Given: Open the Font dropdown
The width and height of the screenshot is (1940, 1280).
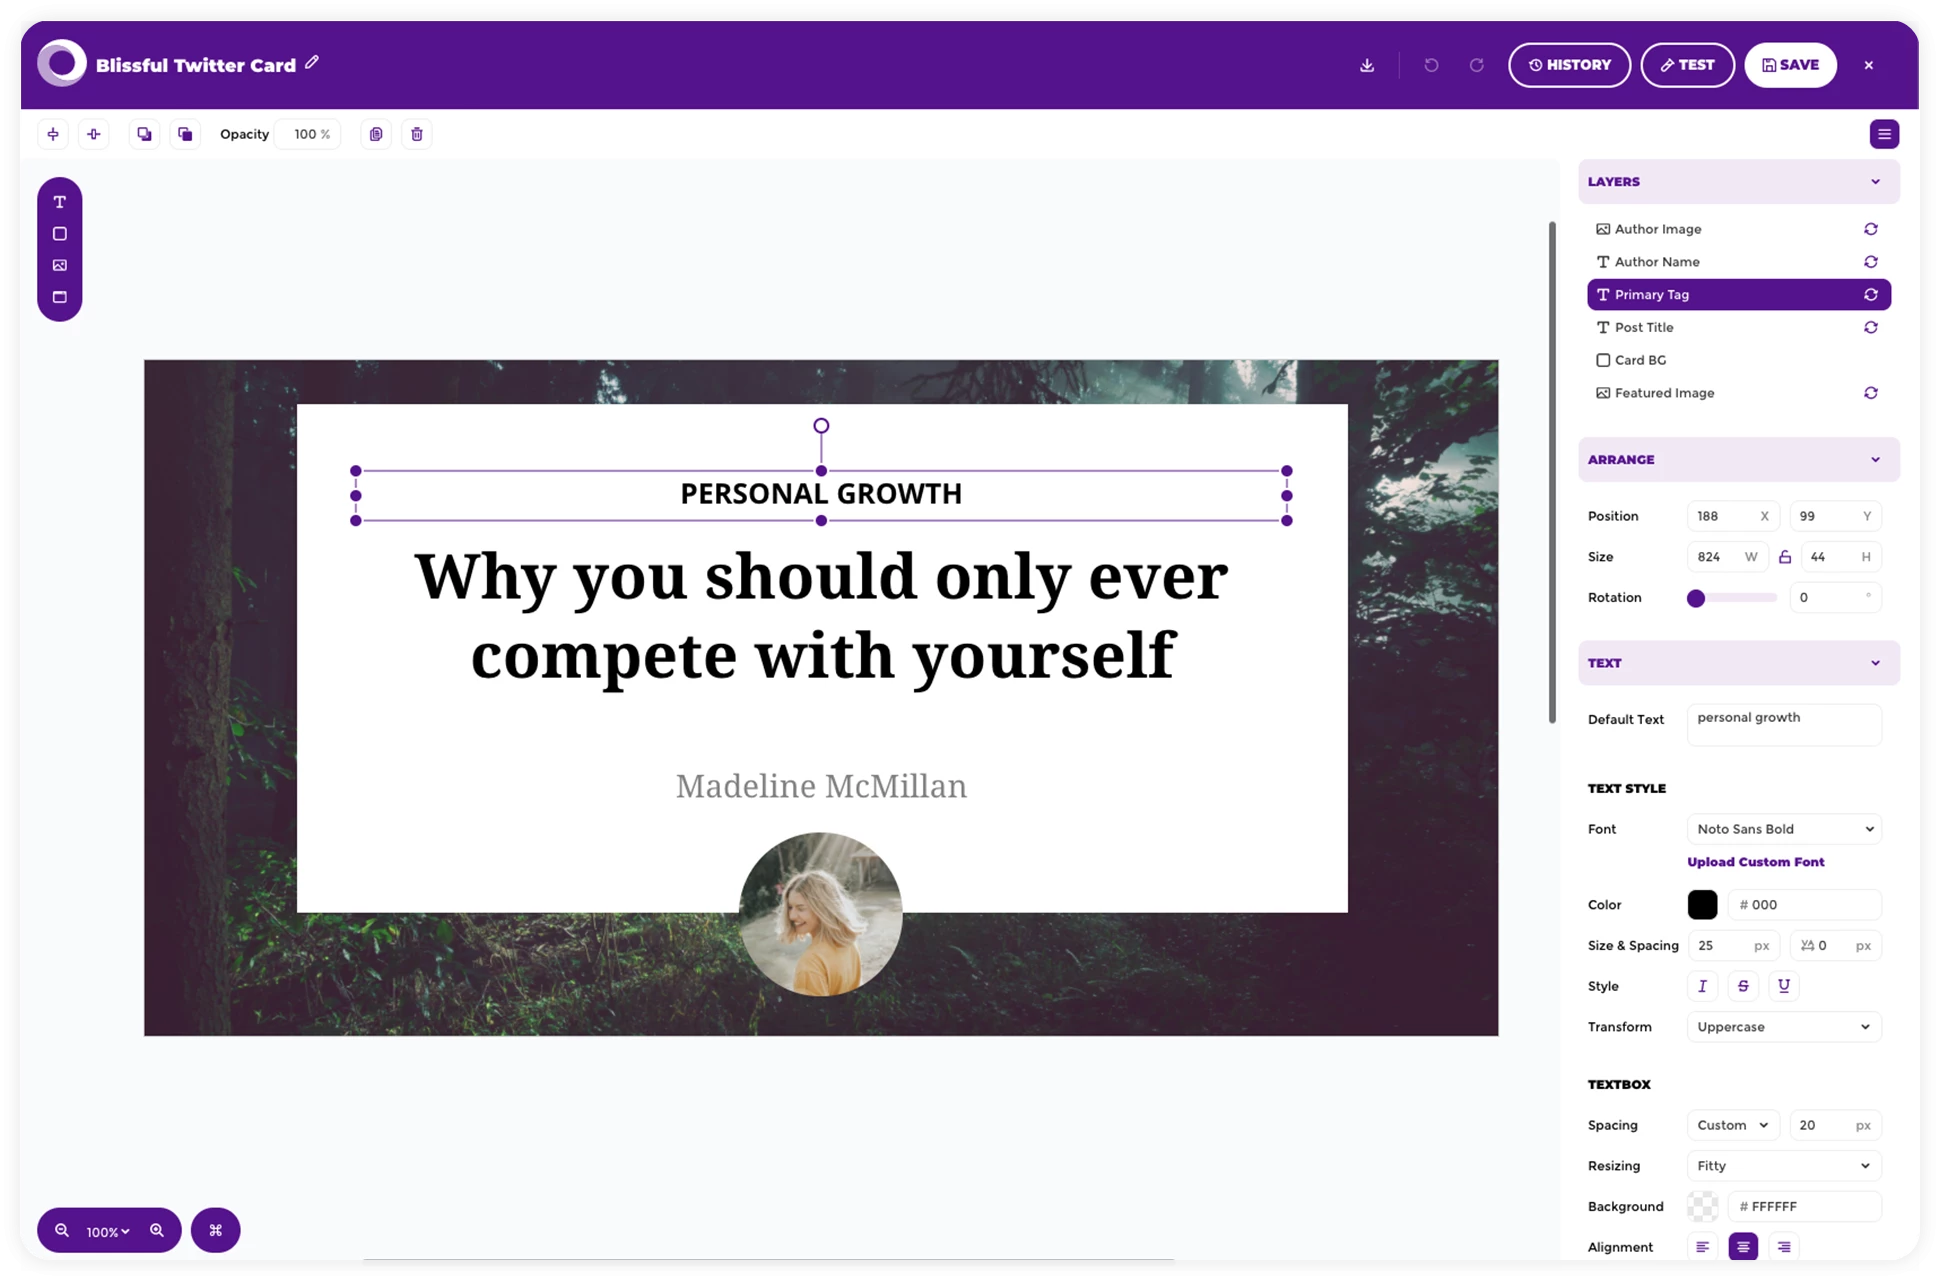Looking at the screenshot, I should 1784,829.
